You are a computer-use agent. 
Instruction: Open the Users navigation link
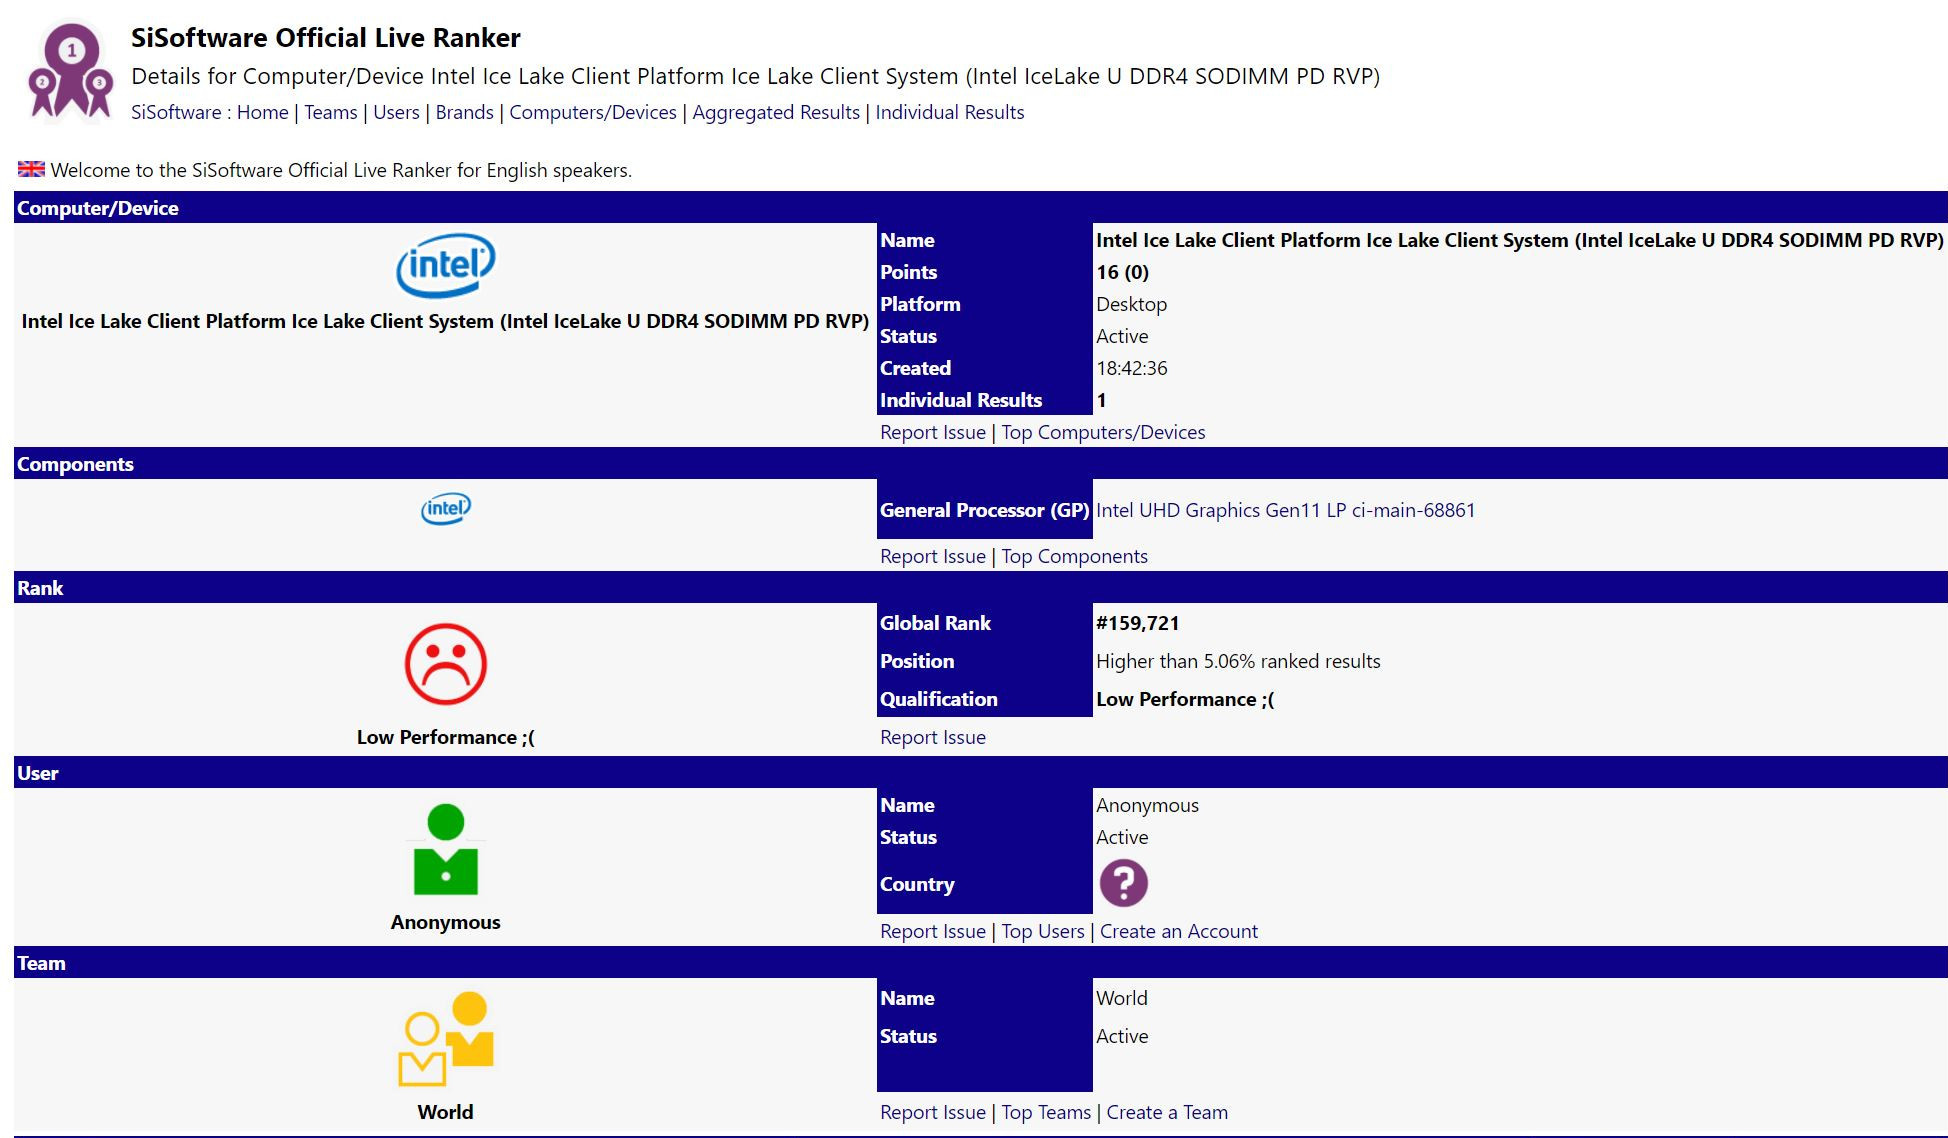click(396, 112)
